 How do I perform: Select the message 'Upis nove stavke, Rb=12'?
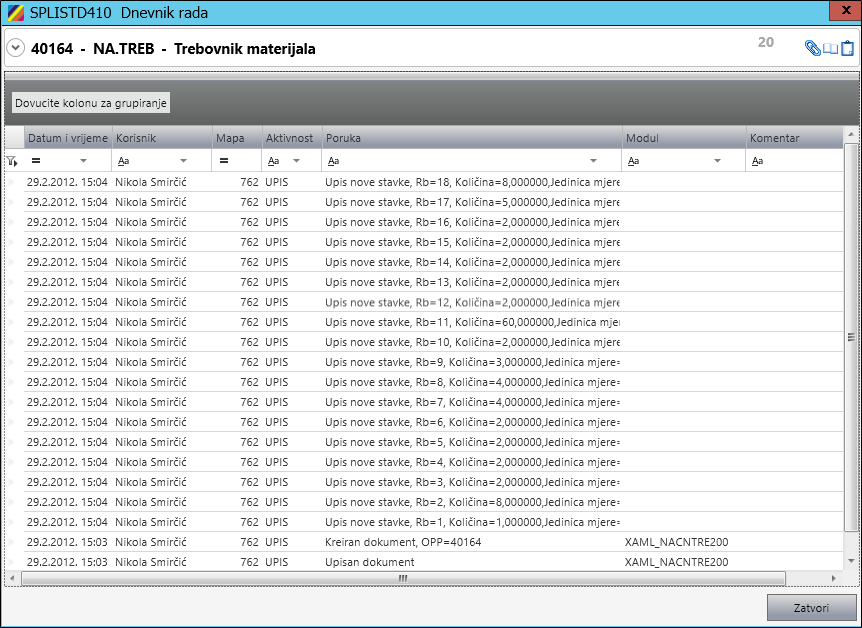click(472, 302)
